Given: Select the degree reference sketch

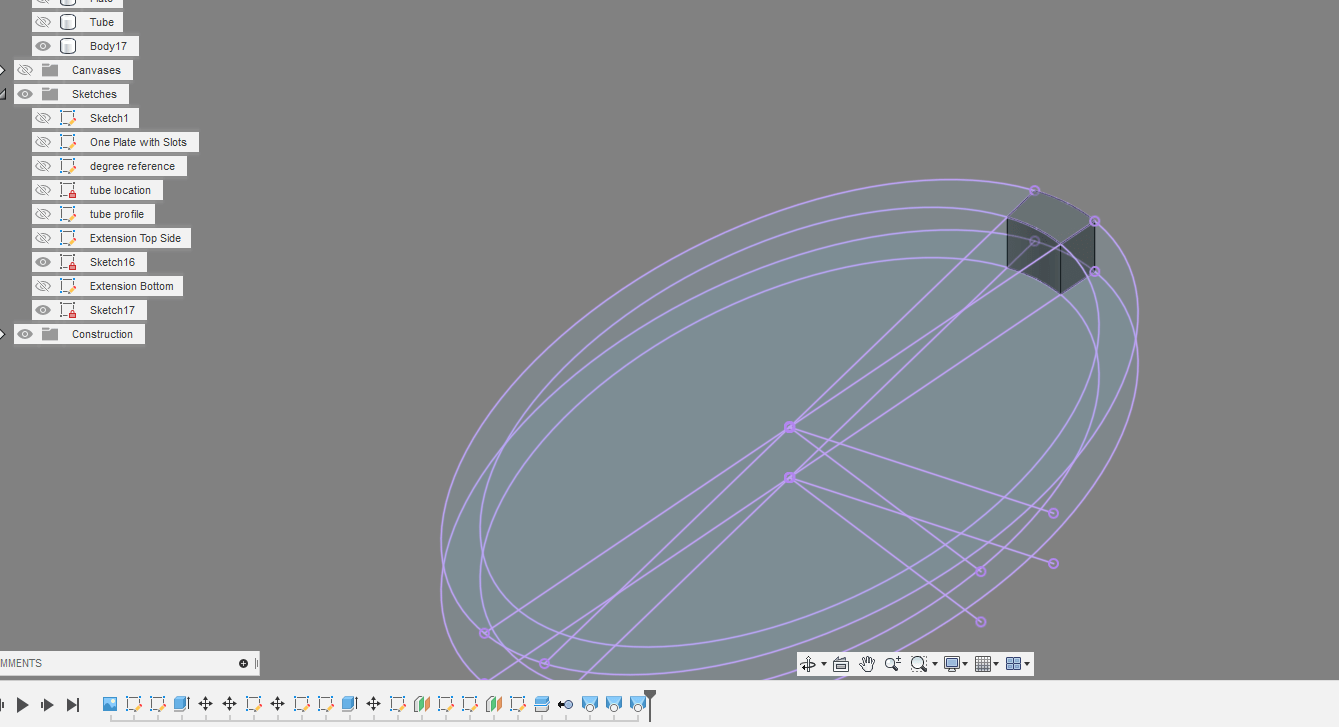Looking at the screenshot, I should [x=132, y=166].
